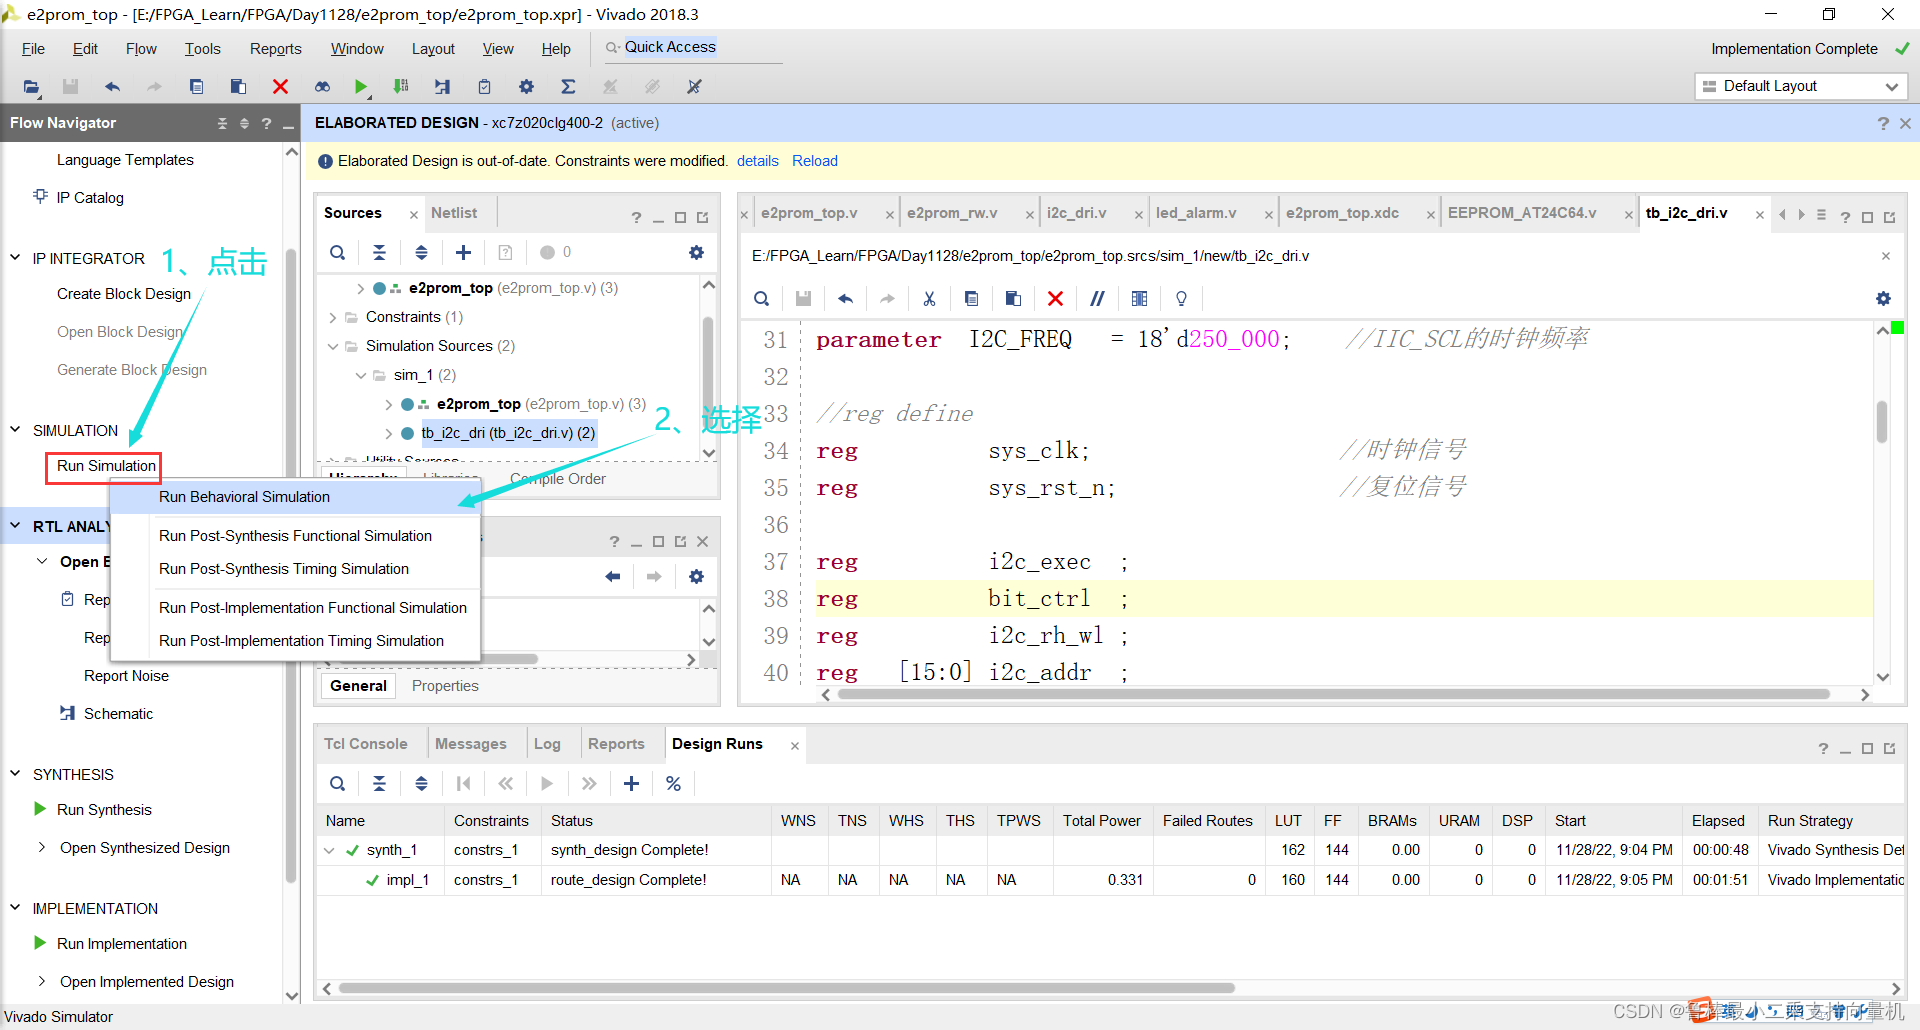1920x1030 pixels.
Task: Toggle line comments with the // icon
Action: [1097, 299]
